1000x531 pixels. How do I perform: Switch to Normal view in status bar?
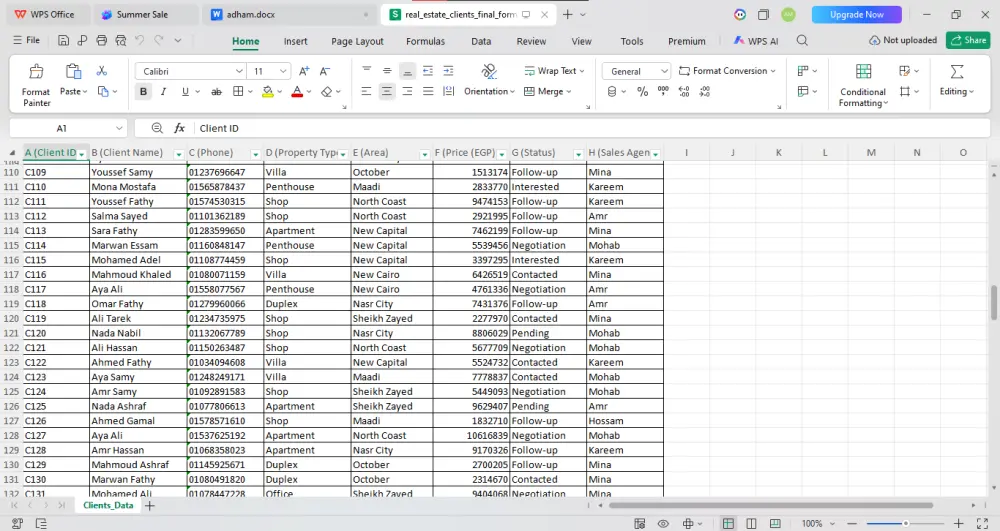pyautogui.click(x=728, y=523)
